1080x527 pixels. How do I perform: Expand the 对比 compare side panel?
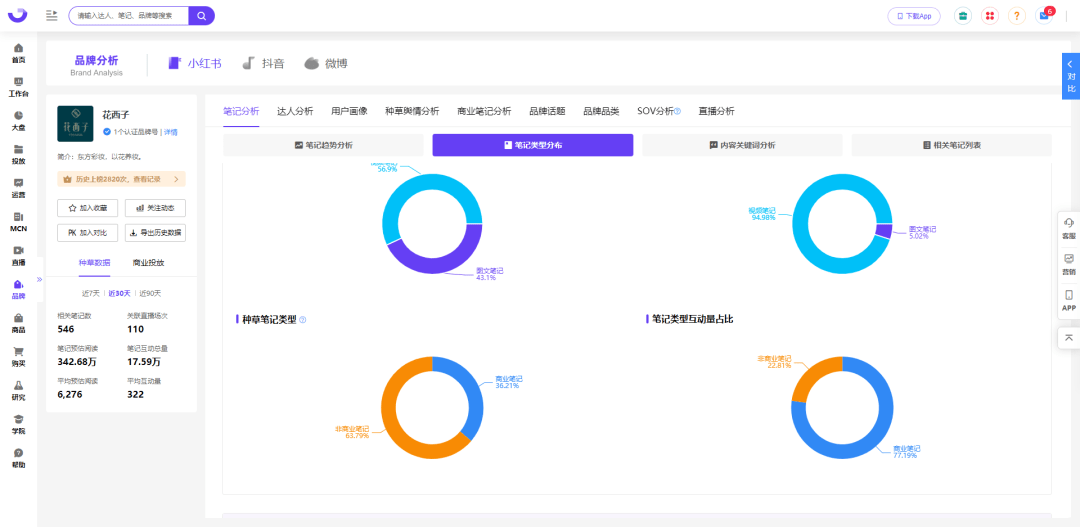[x=1071, y=76]
